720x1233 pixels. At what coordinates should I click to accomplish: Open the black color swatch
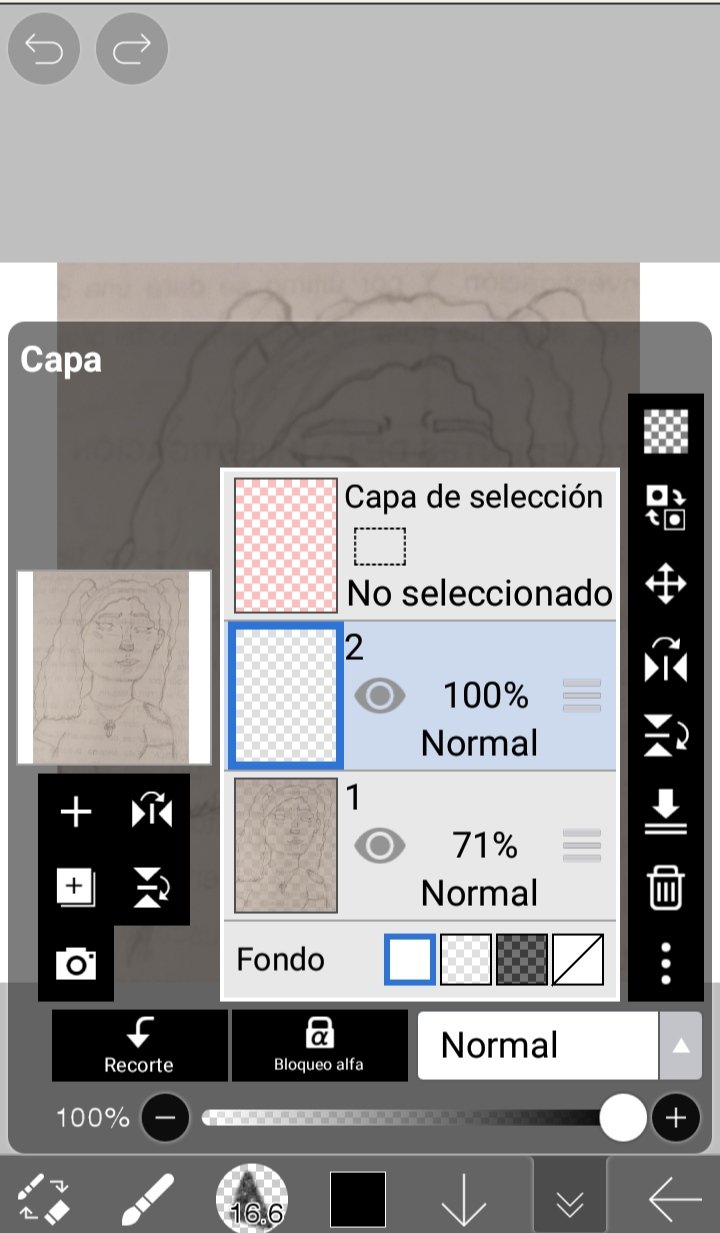click(358, 1198)
